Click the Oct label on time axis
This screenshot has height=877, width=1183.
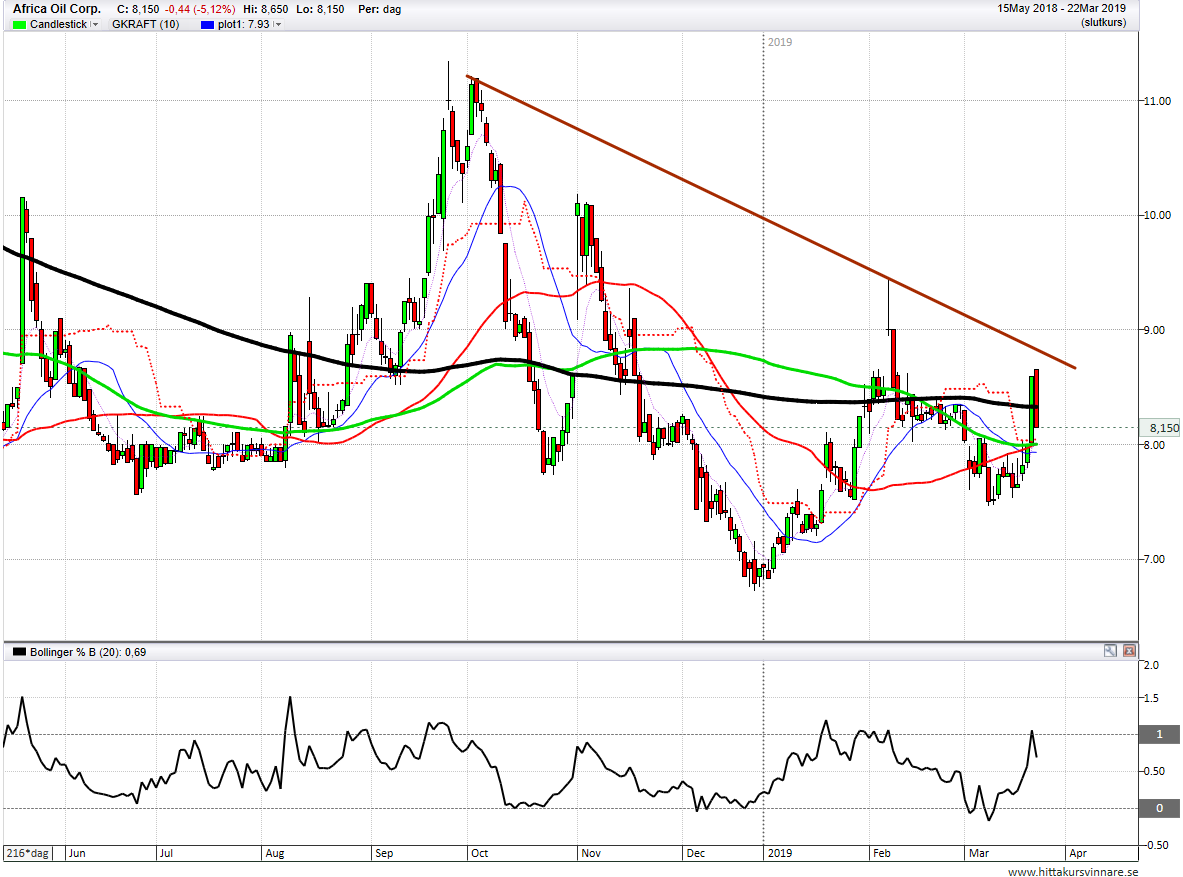pos(479,853)
